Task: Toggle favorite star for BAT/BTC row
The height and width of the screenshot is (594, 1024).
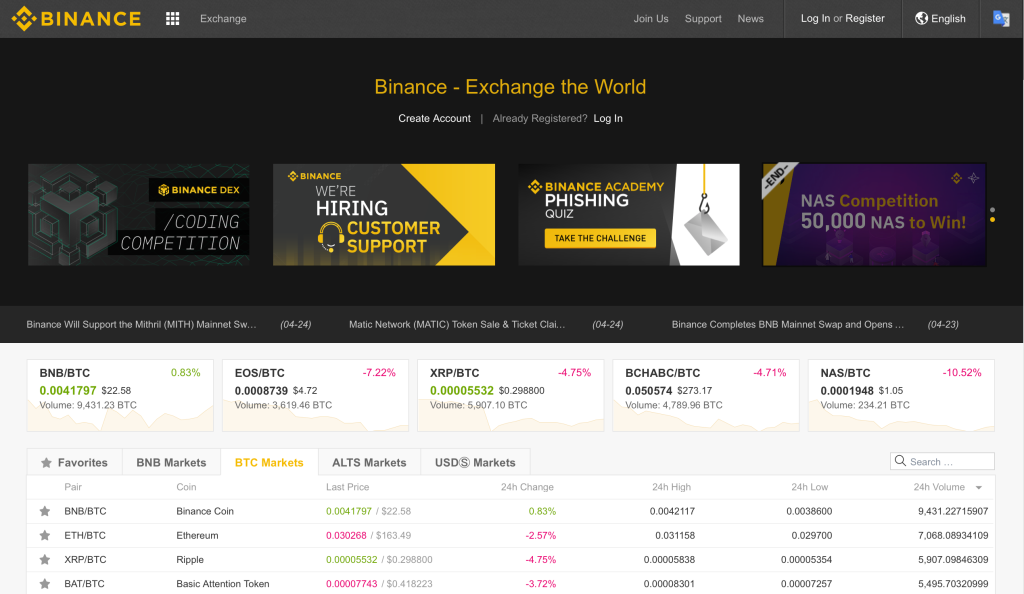Action: [x=44, y=584]
